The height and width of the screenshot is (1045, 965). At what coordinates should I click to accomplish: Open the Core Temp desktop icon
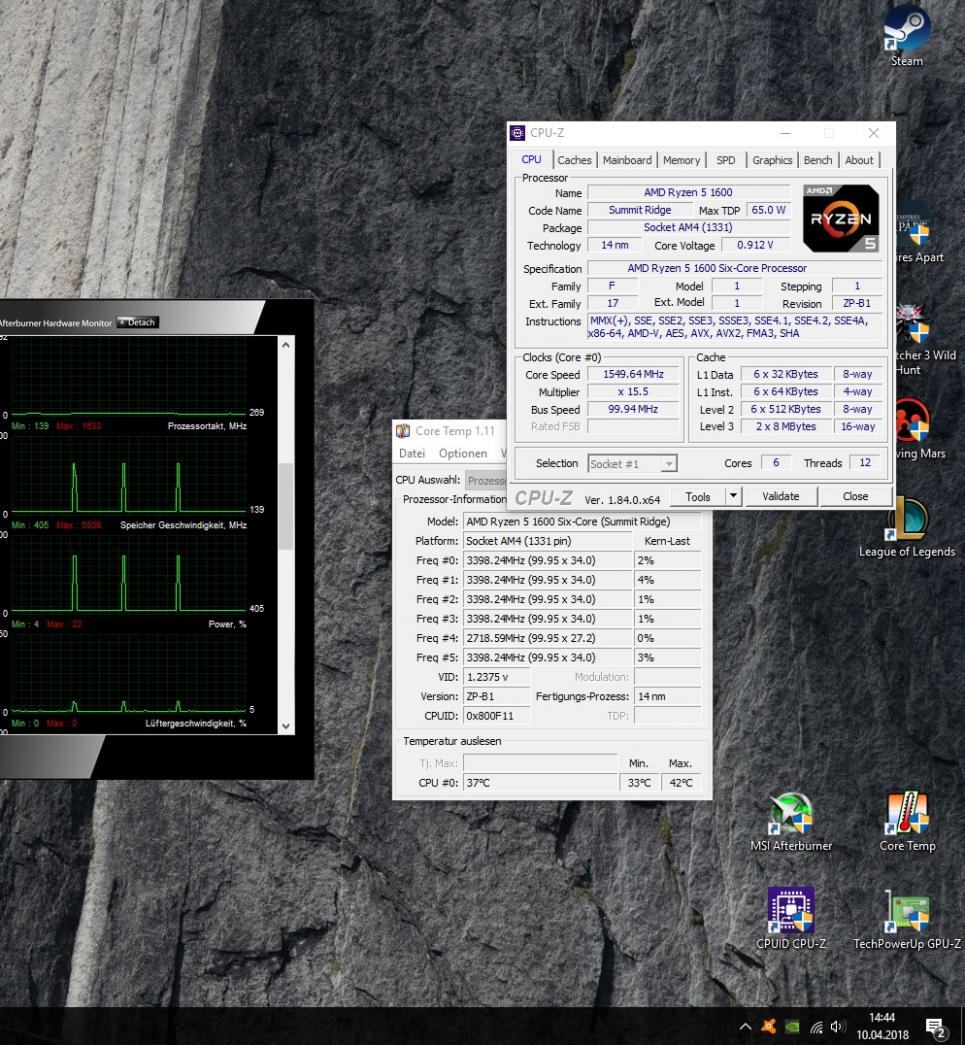coord(907,822)
